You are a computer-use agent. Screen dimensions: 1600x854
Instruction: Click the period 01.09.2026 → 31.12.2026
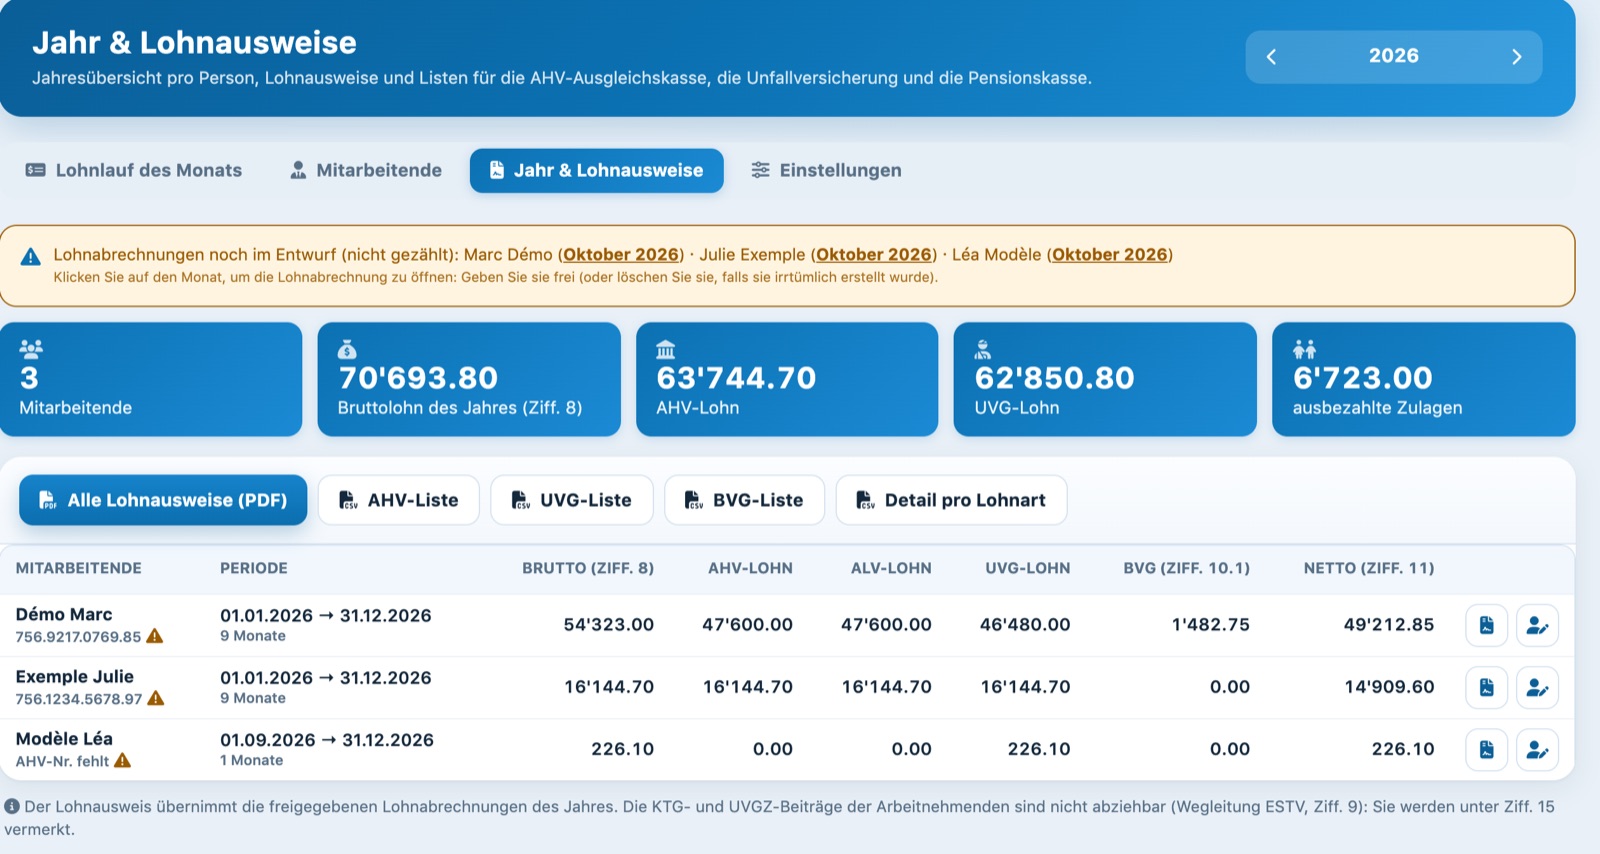pyautogui.click(x=327, y=740)
